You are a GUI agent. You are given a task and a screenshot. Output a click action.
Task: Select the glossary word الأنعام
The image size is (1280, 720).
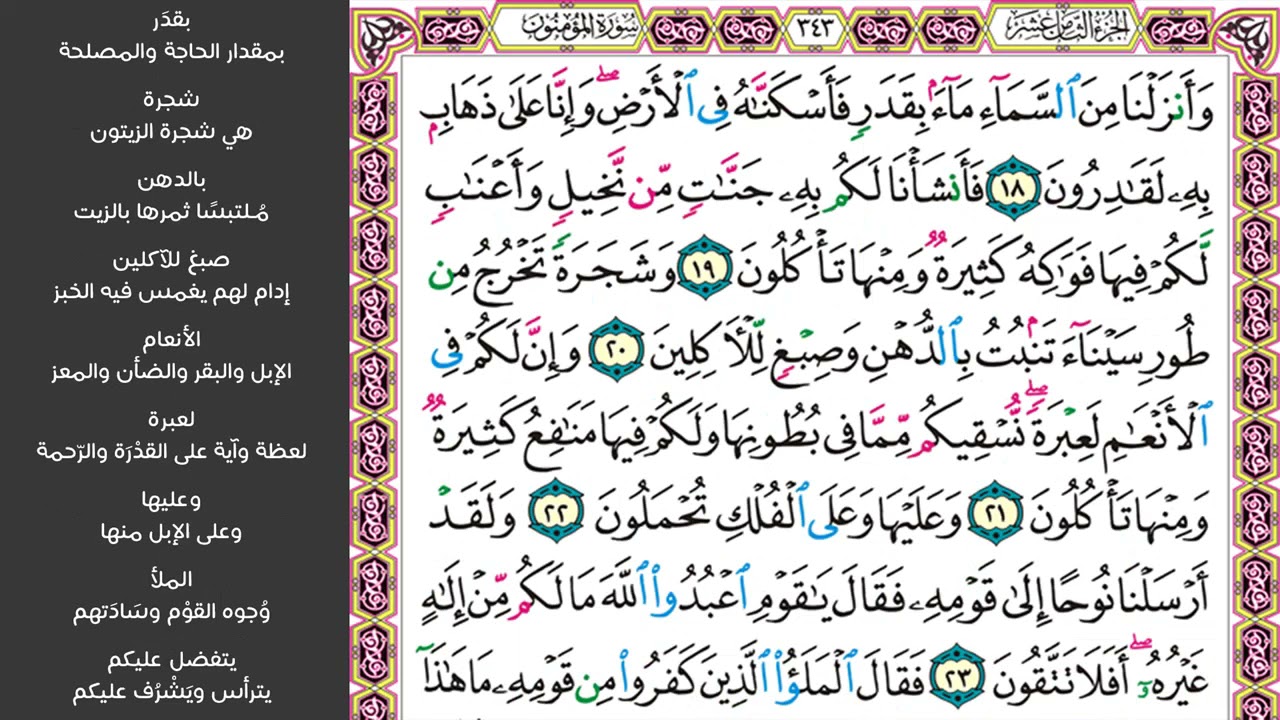coord(173,340)
